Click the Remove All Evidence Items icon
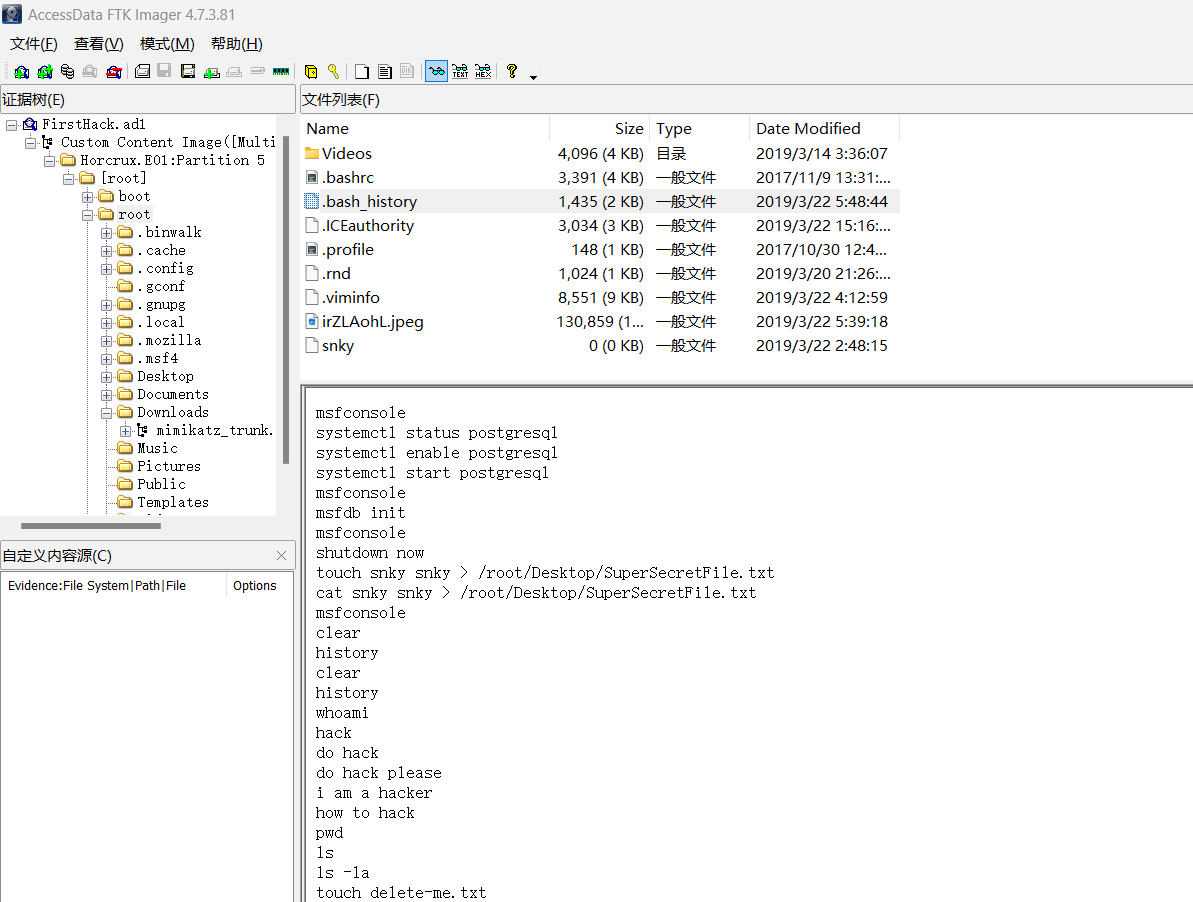This screenshot has width=1193, height=902. point(113,71)
